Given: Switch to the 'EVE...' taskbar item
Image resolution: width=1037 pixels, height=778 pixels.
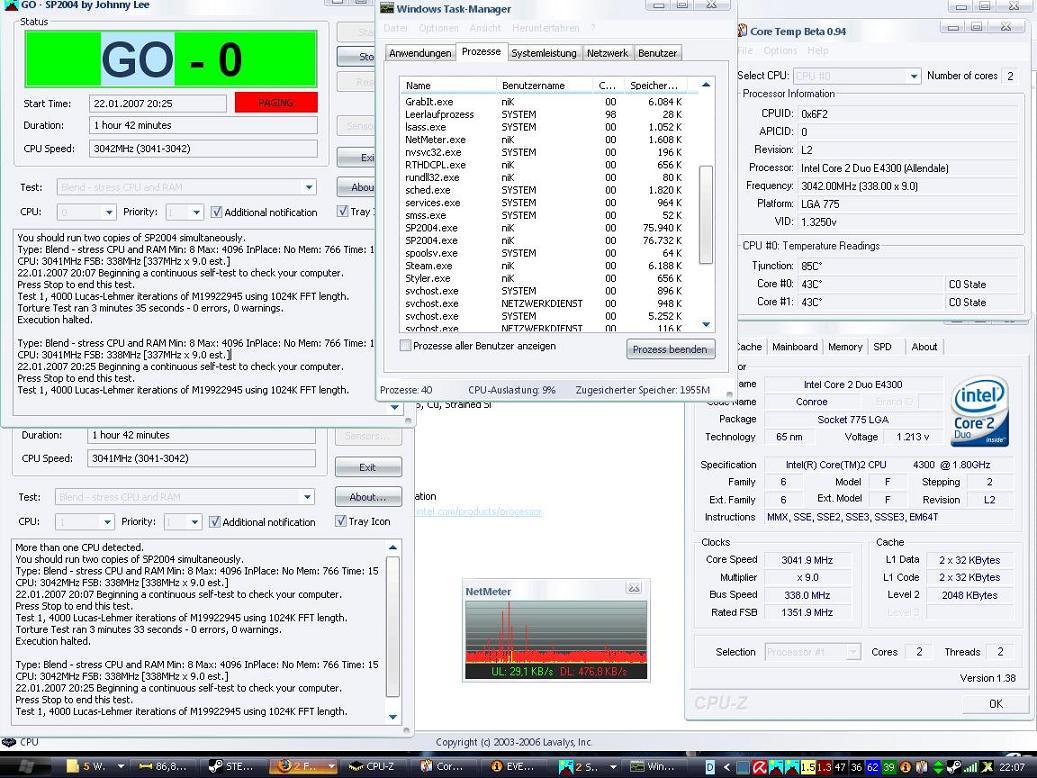Looking at the screenshot, I should click(514, 766).
